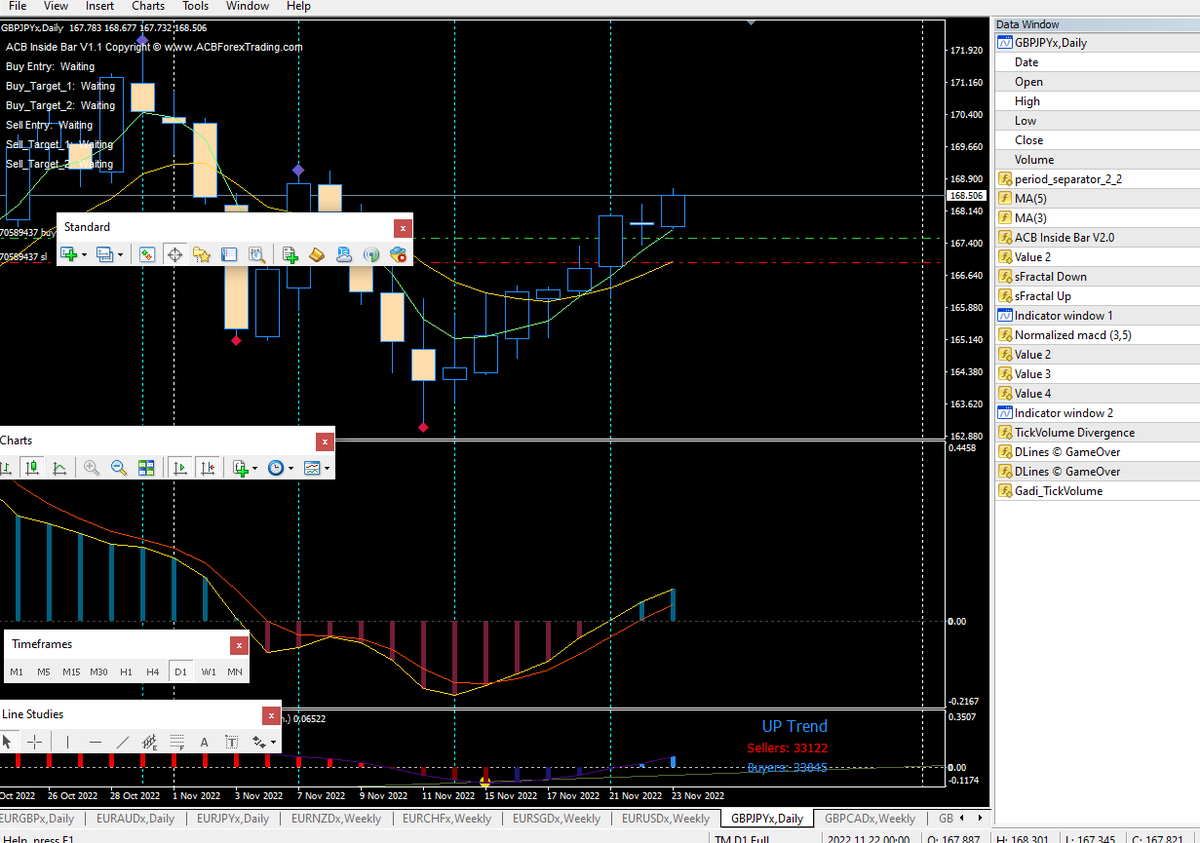The width and height of the screenshot is (1200, 843).
Task: Open the Tools menu
Action: pyautogui.click(x=195, y=6)
